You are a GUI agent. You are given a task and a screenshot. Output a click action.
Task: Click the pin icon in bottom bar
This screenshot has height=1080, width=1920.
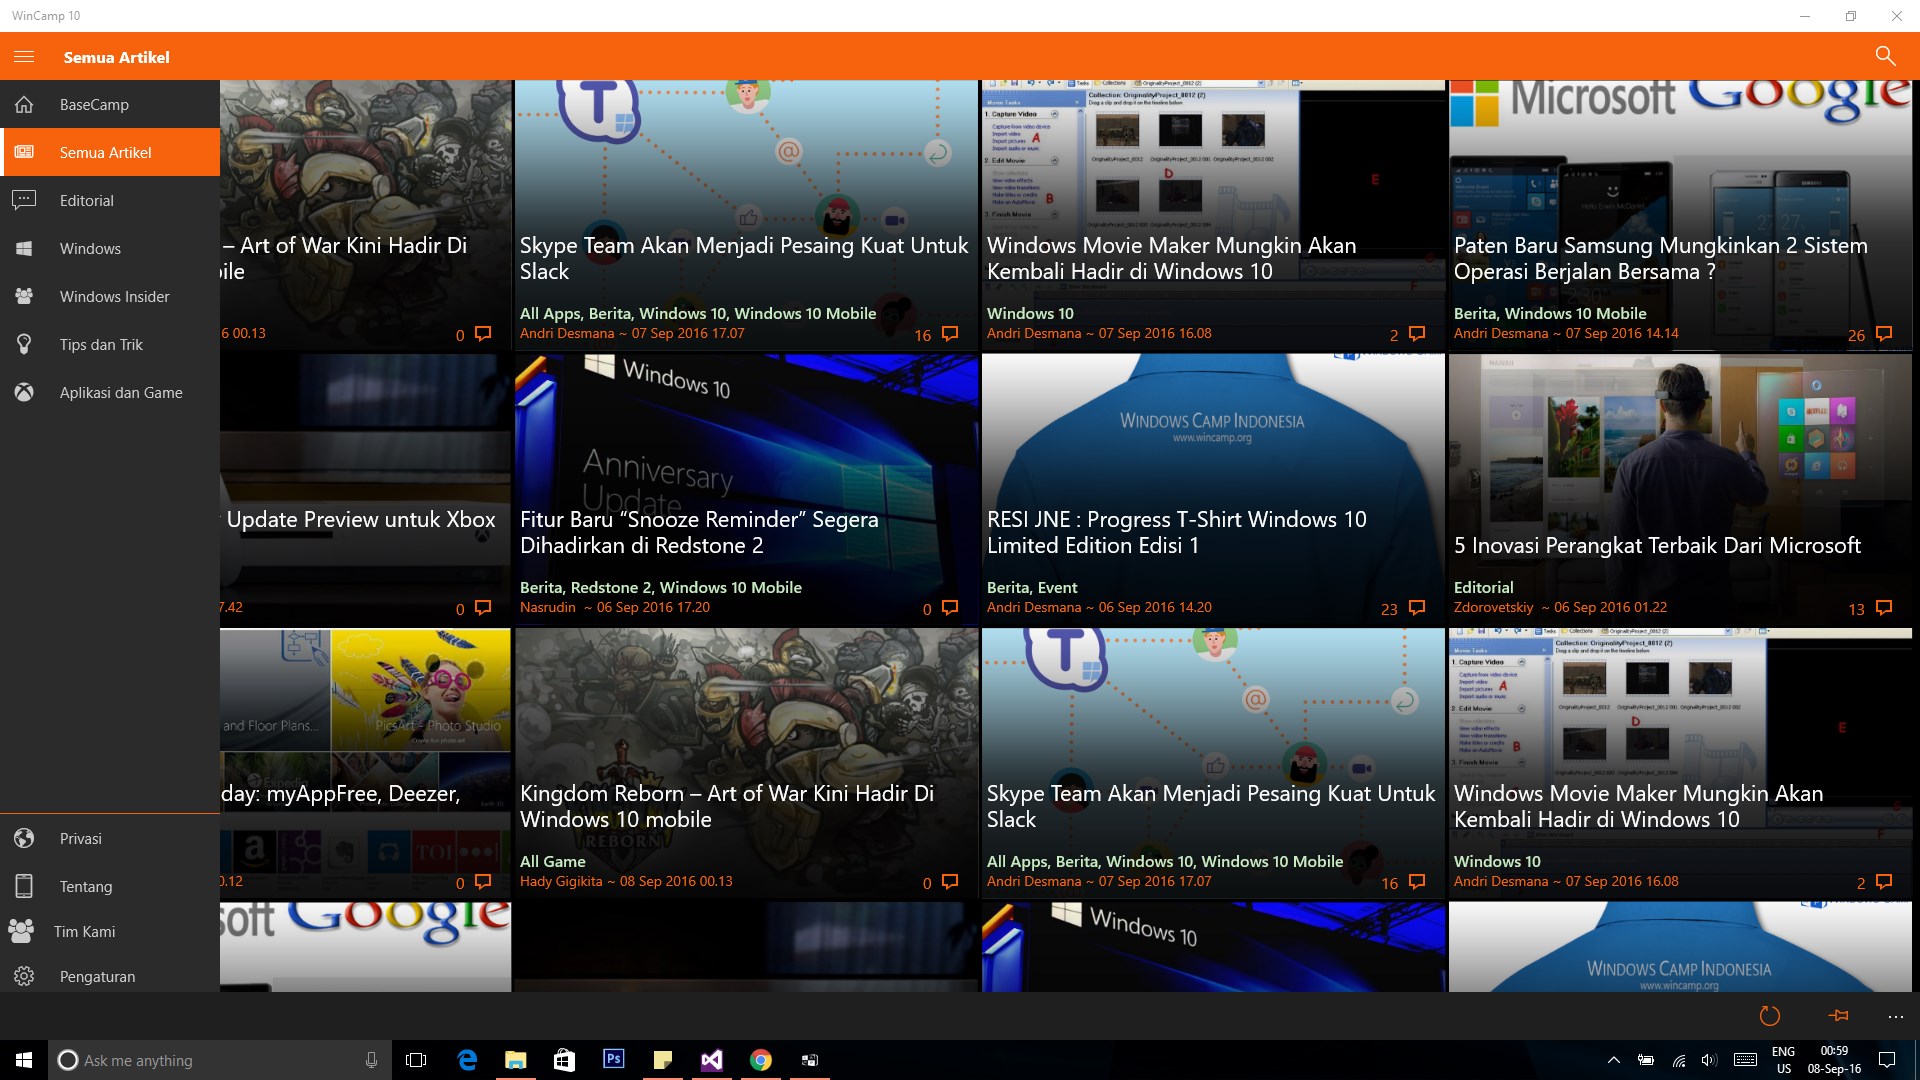point(1838,1016)
